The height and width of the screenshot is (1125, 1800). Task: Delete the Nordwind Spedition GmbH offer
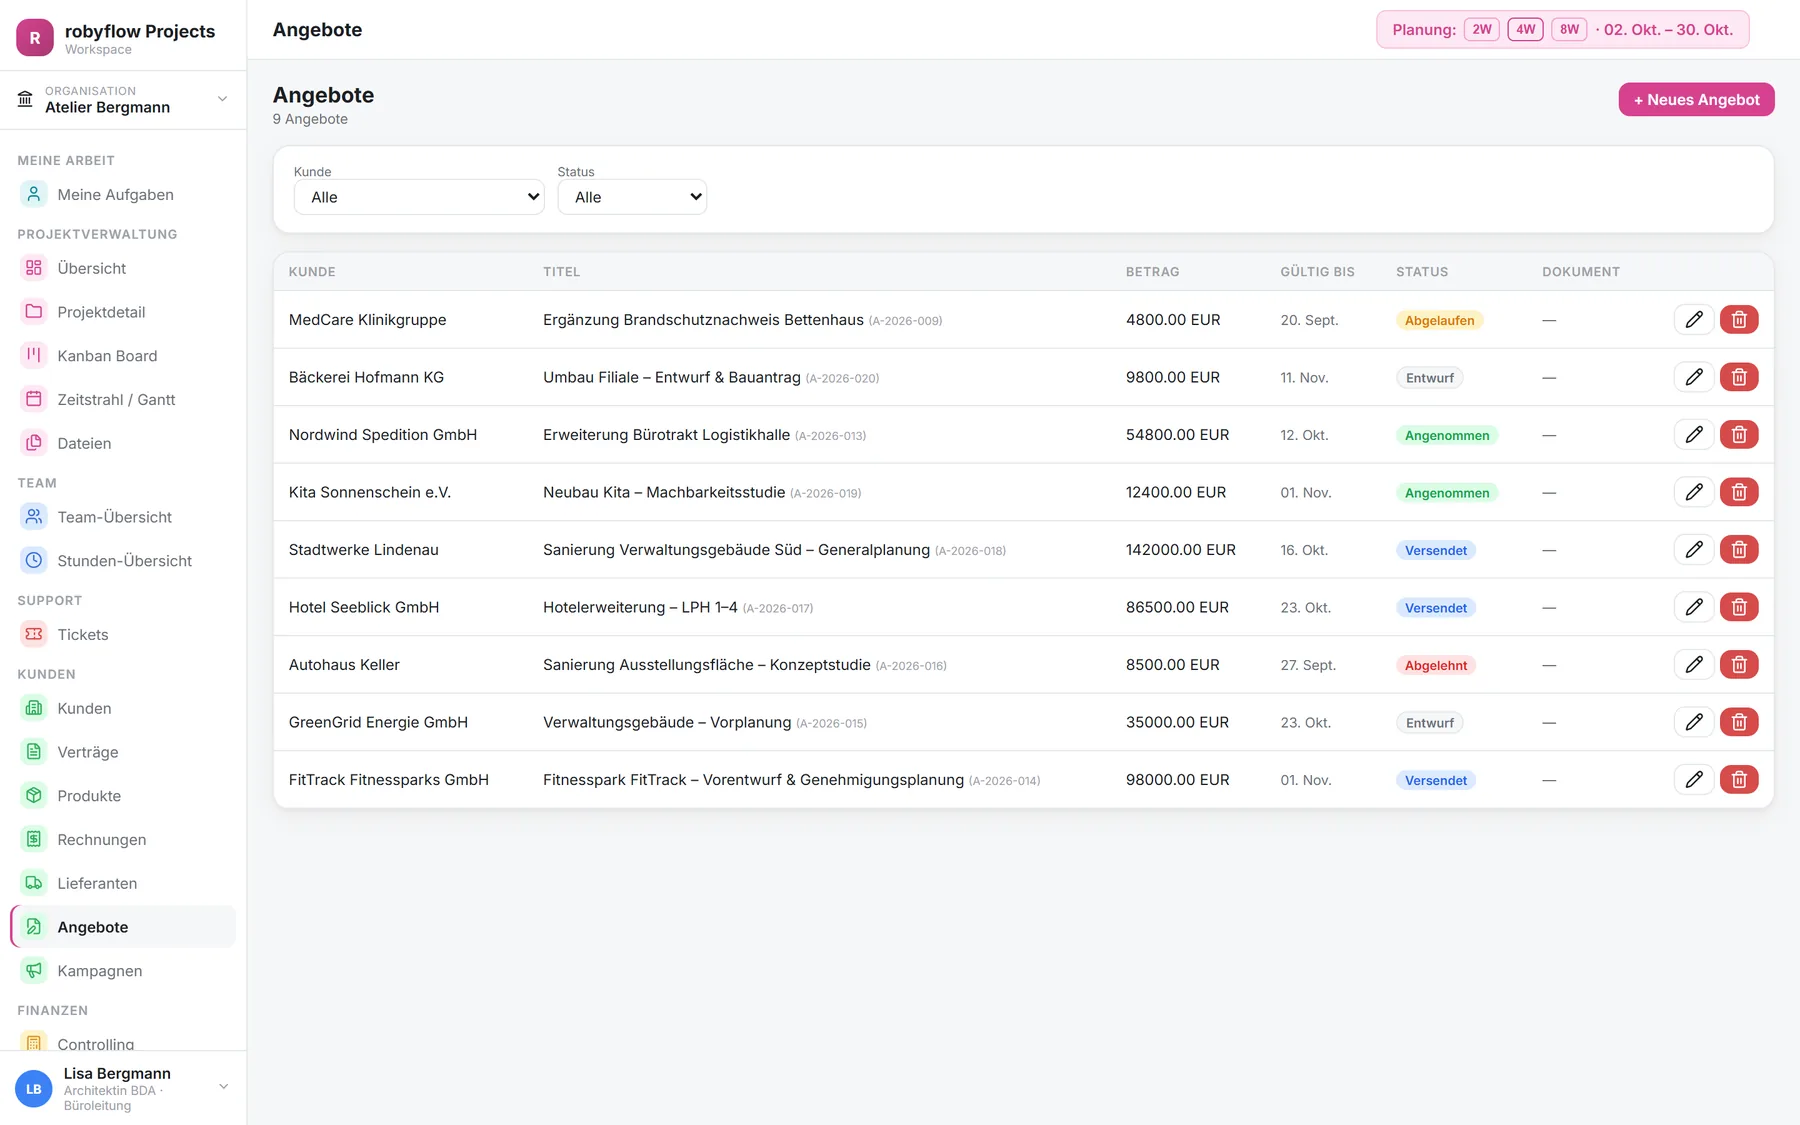[1739, 435]
